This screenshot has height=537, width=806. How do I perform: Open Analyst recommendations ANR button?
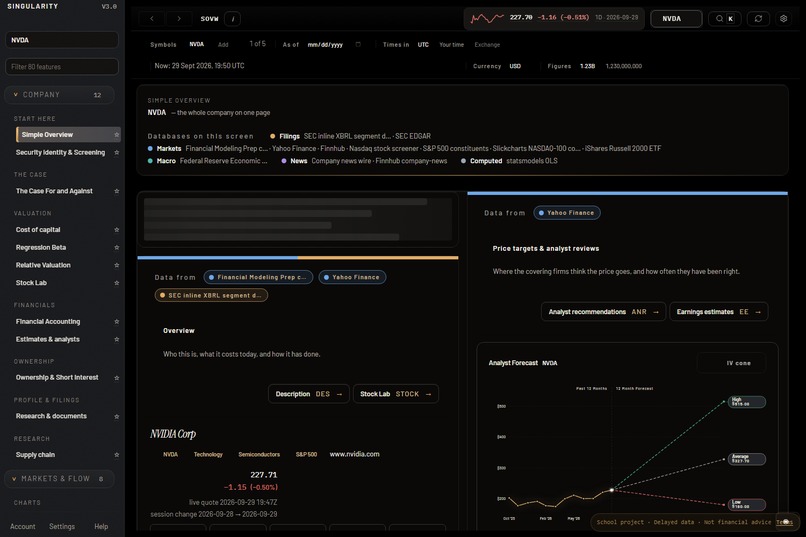point(603,312)
